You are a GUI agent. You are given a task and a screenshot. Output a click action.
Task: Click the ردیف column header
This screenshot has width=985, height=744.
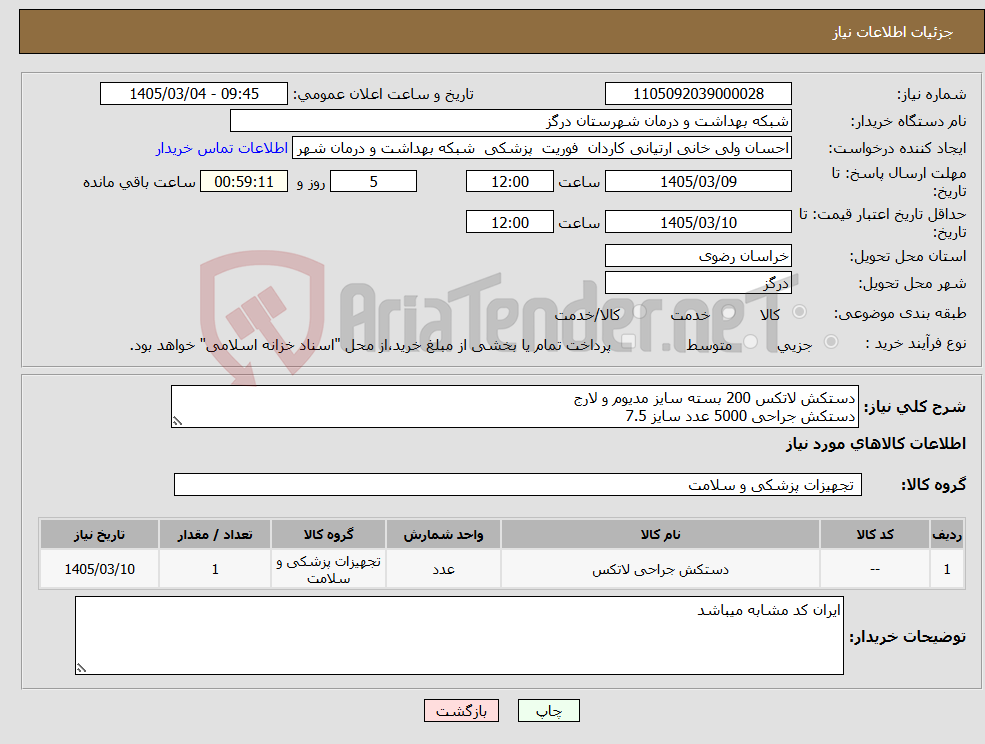(x=947, y=535)
